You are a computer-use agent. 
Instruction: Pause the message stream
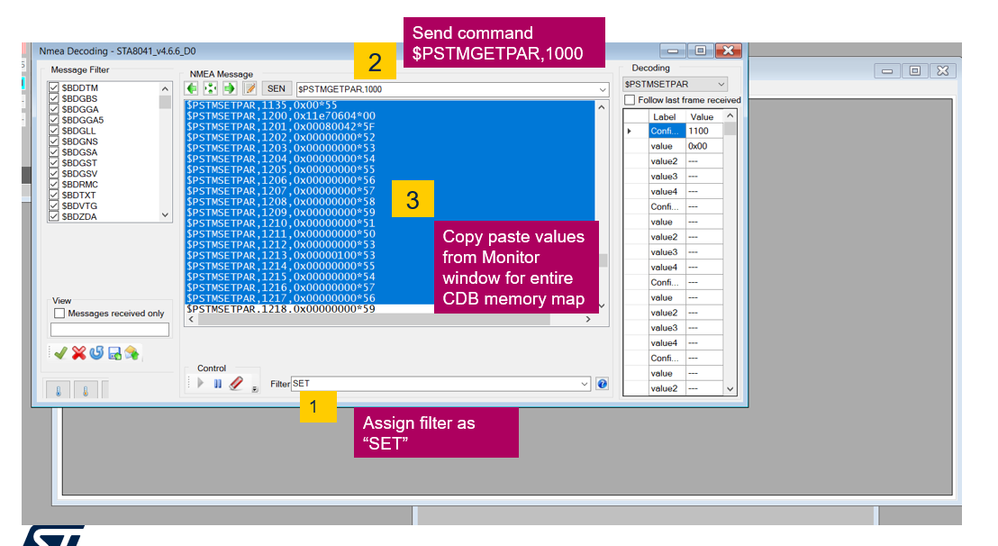pos(218,384)
